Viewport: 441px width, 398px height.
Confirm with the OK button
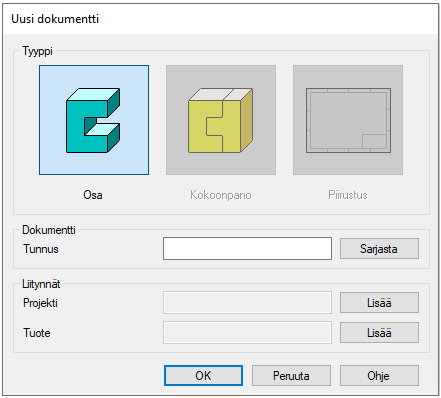[x=203, y=376]
